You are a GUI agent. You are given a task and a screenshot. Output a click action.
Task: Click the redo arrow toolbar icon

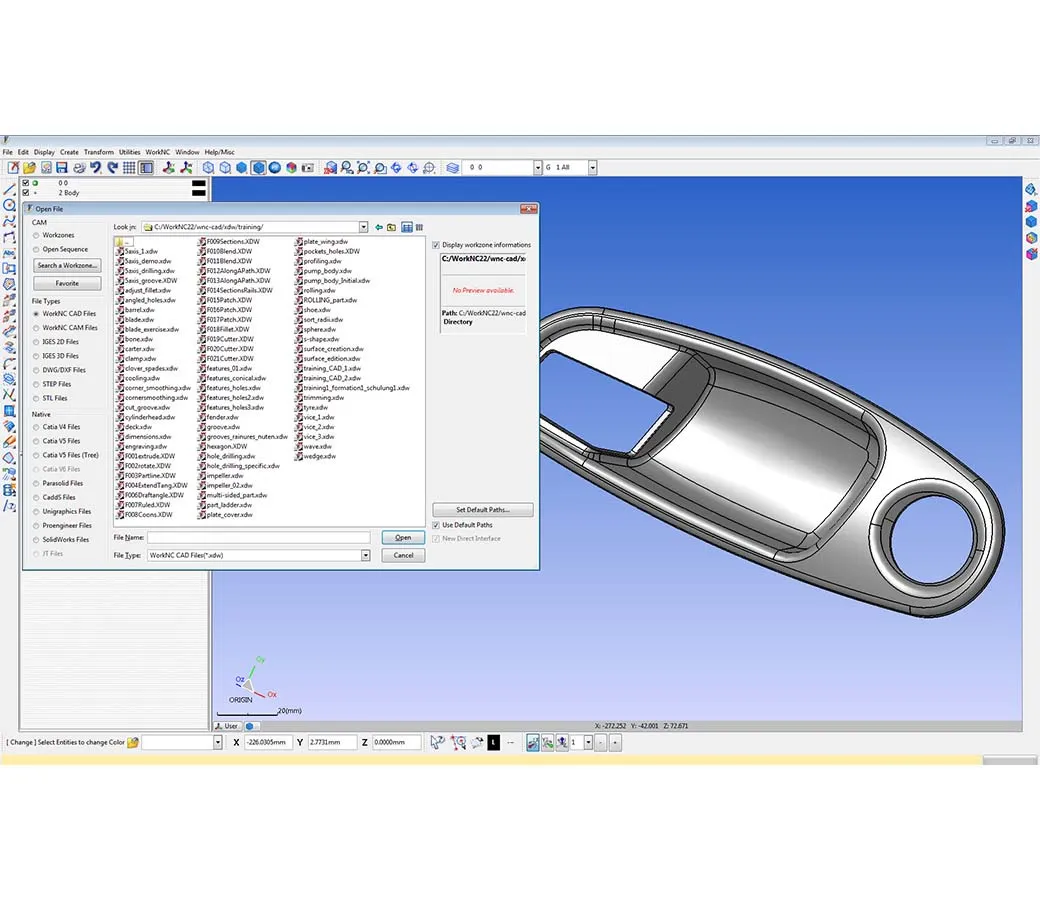tap(113, 168)
